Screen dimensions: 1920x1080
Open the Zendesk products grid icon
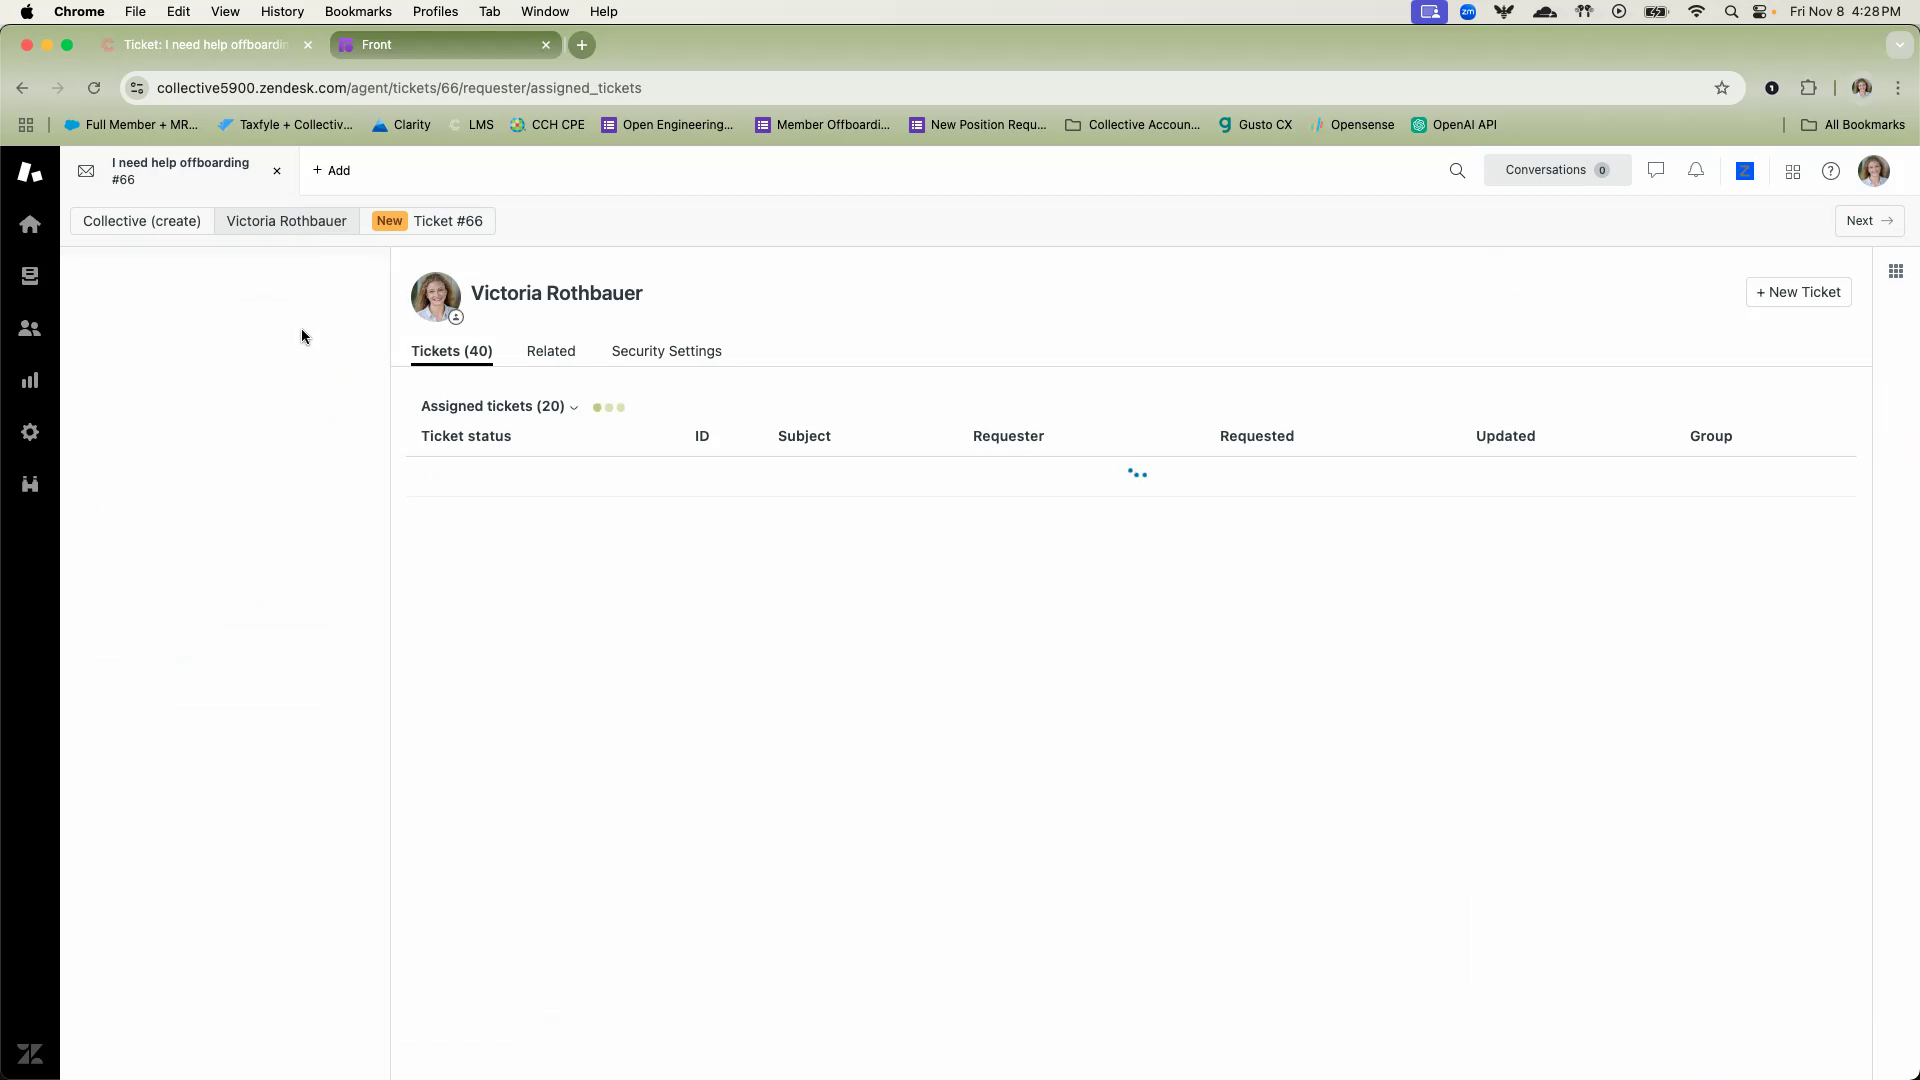[x=1793, y=172]
